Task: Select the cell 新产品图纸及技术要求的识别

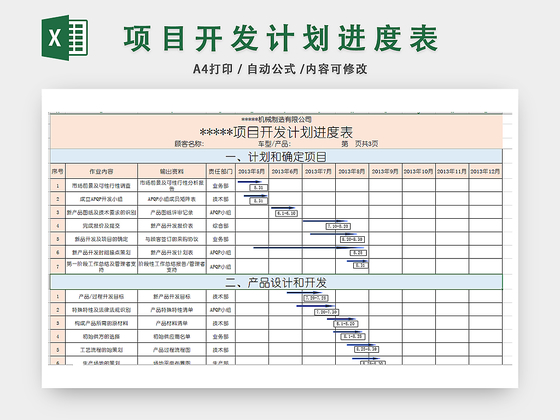Action: [101, 212]
